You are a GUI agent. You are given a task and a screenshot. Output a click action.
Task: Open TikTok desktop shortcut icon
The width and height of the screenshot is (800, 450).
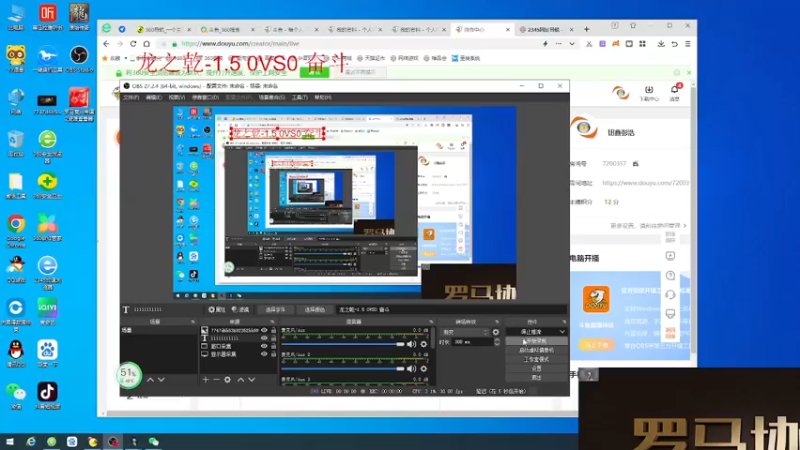tap(47, 396)
